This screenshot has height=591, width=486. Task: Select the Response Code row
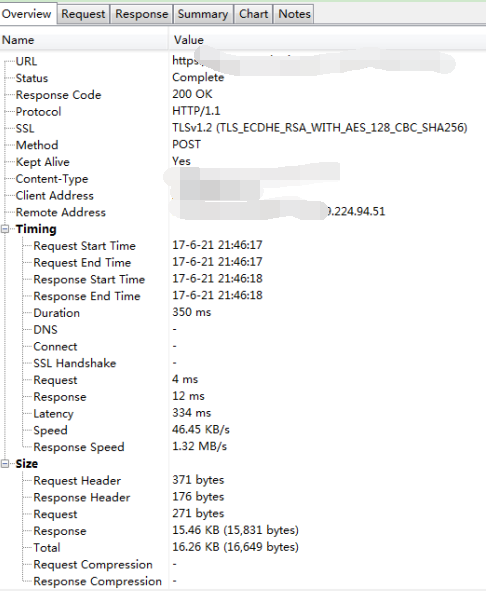point(243,95)
